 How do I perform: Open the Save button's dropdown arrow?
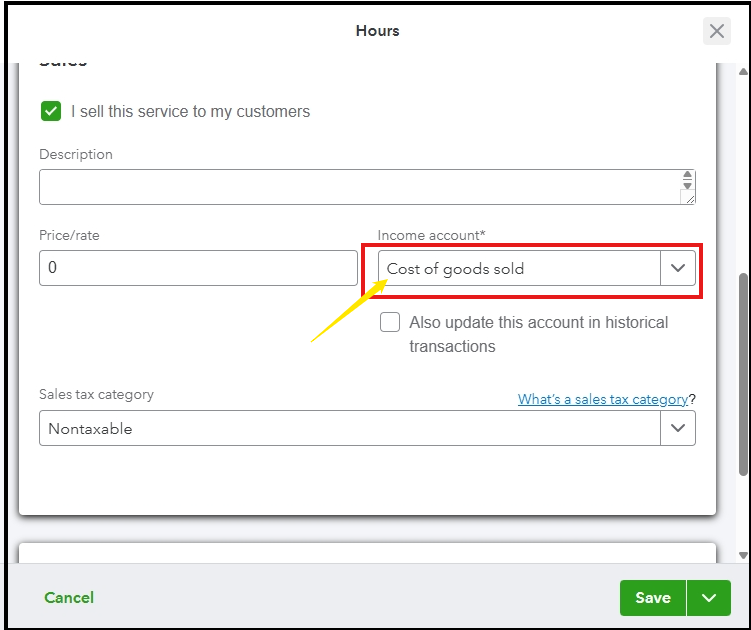click(x=709, y=597)
